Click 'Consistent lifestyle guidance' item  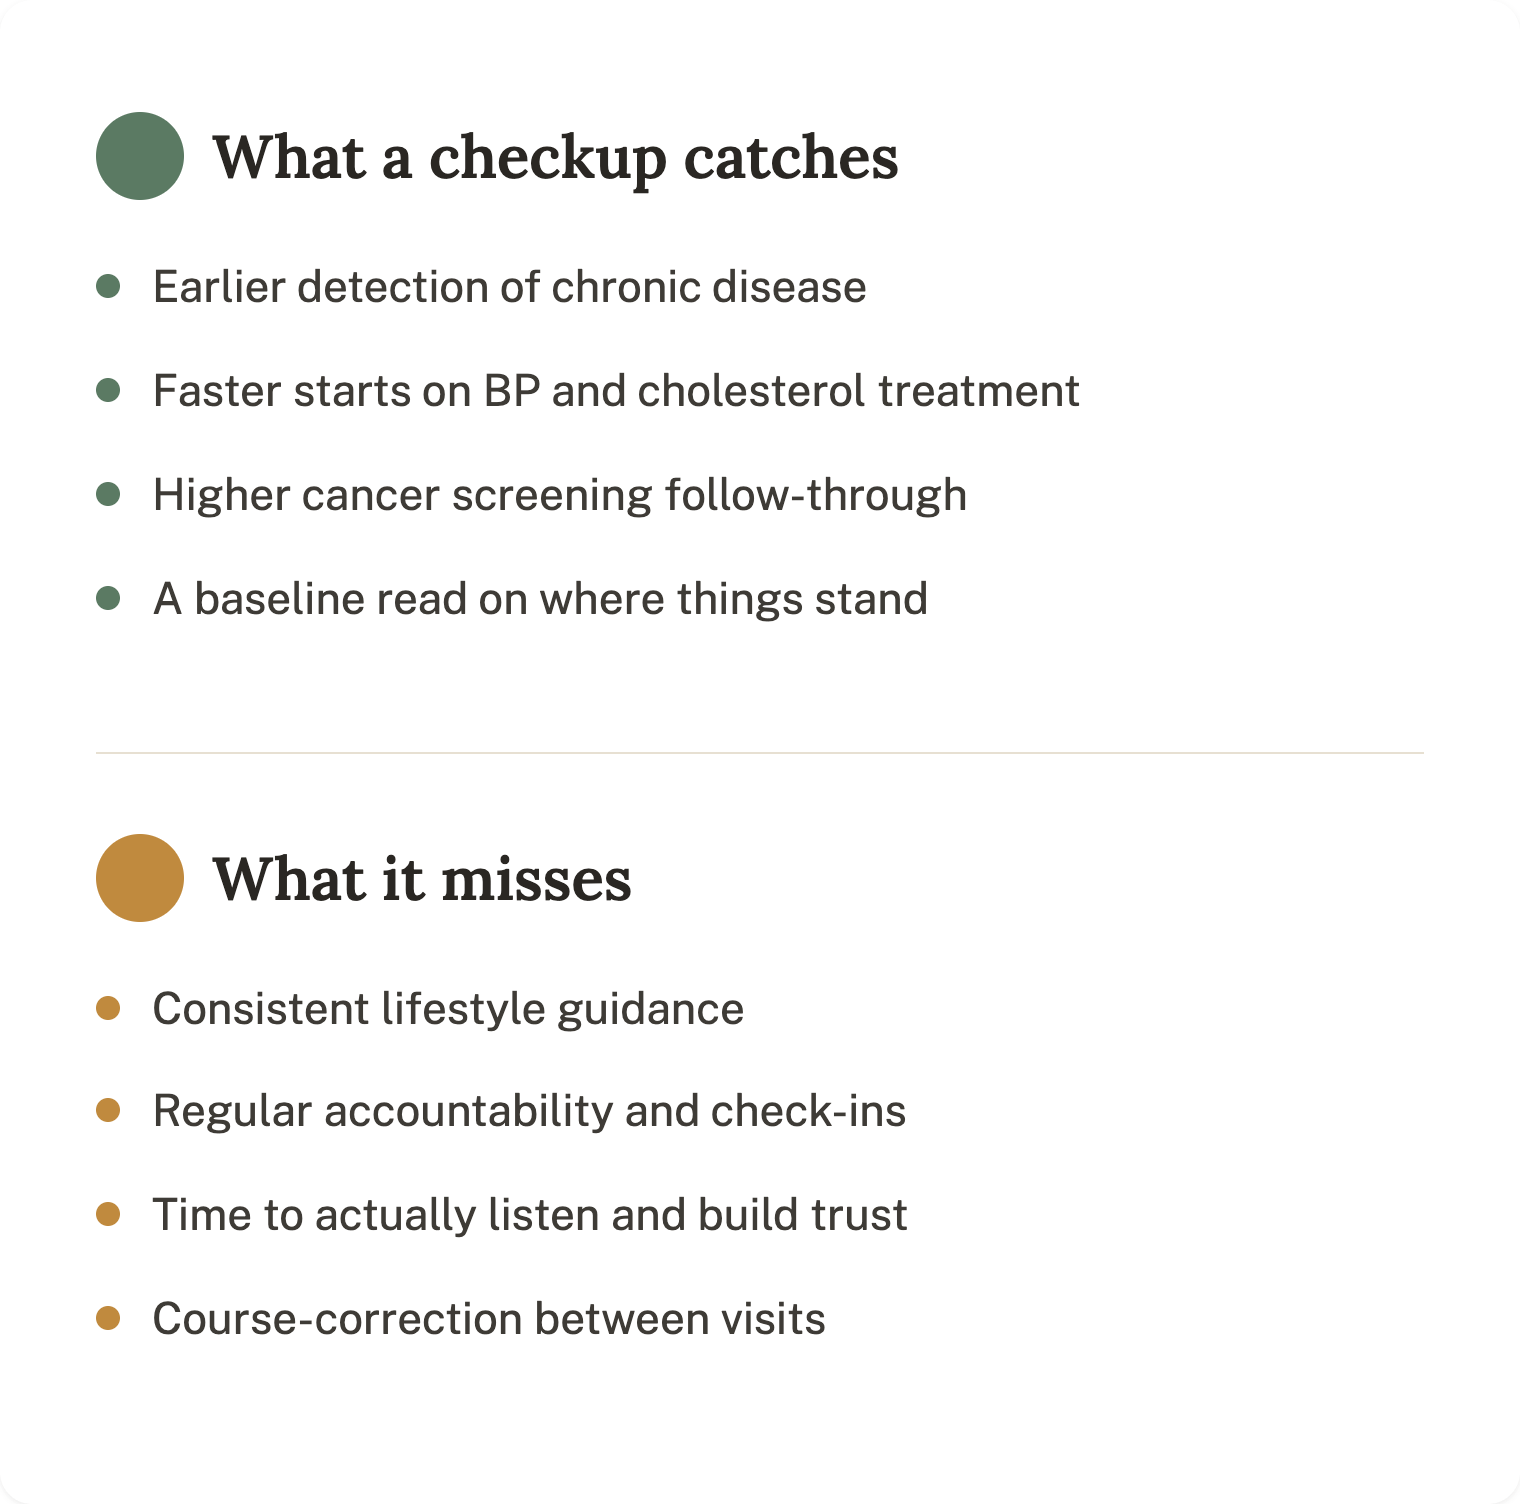click(448, 1009)
